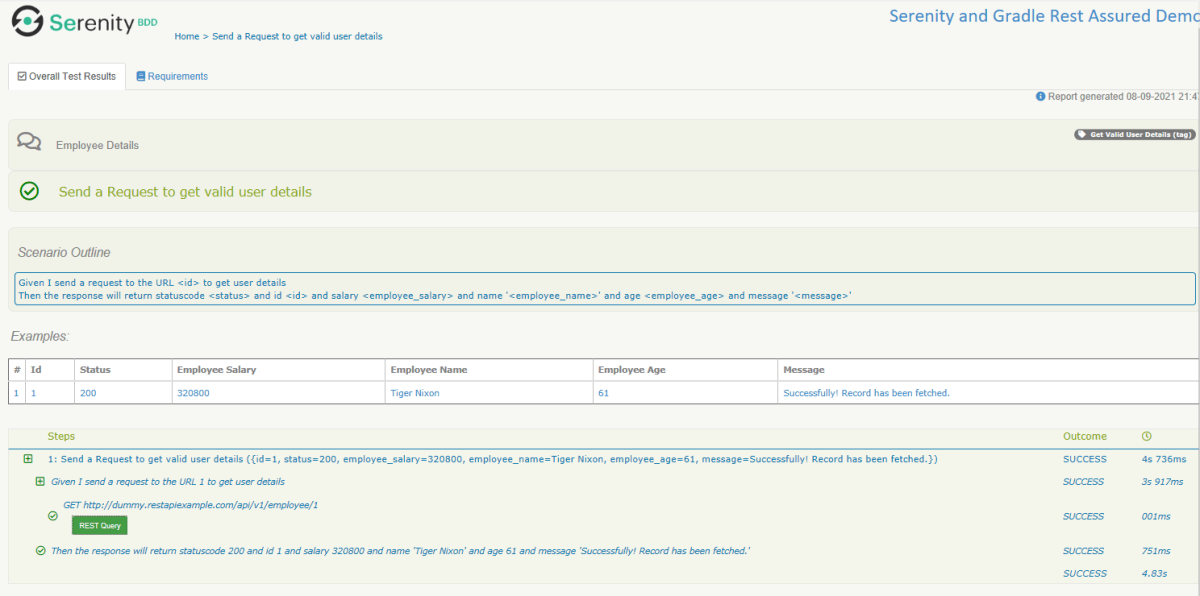Viewport: 1200px width, 596px height.
Task: Click the info icon before the report generated date
Action: (x=1040, y=96)
